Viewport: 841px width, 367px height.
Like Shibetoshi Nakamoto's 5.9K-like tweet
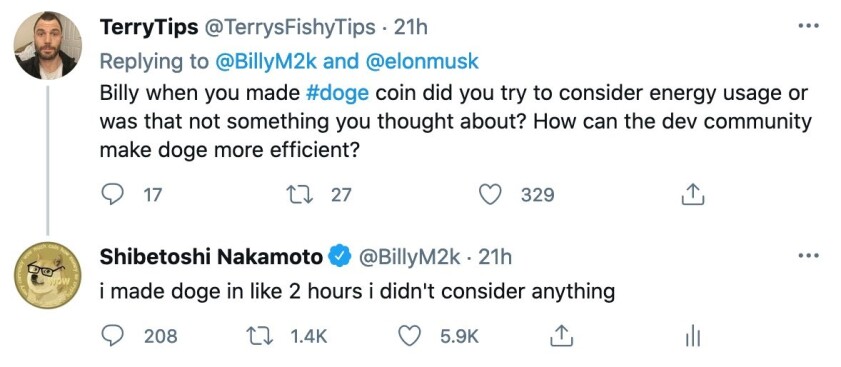(410, 336)
